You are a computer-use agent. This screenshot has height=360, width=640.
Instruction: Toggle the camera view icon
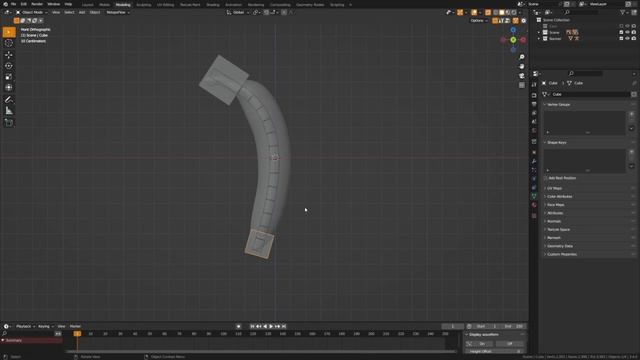coord(522,76)
